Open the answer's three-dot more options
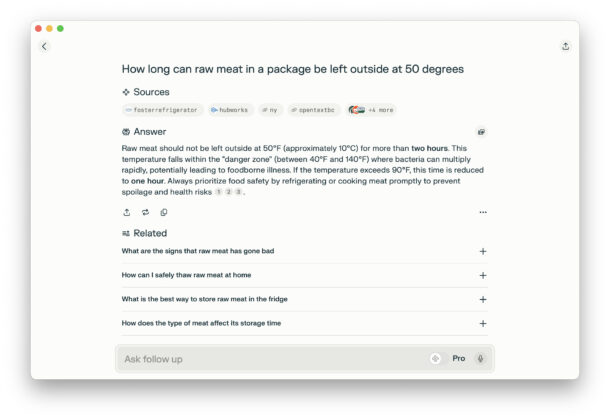 click(483, 212)
